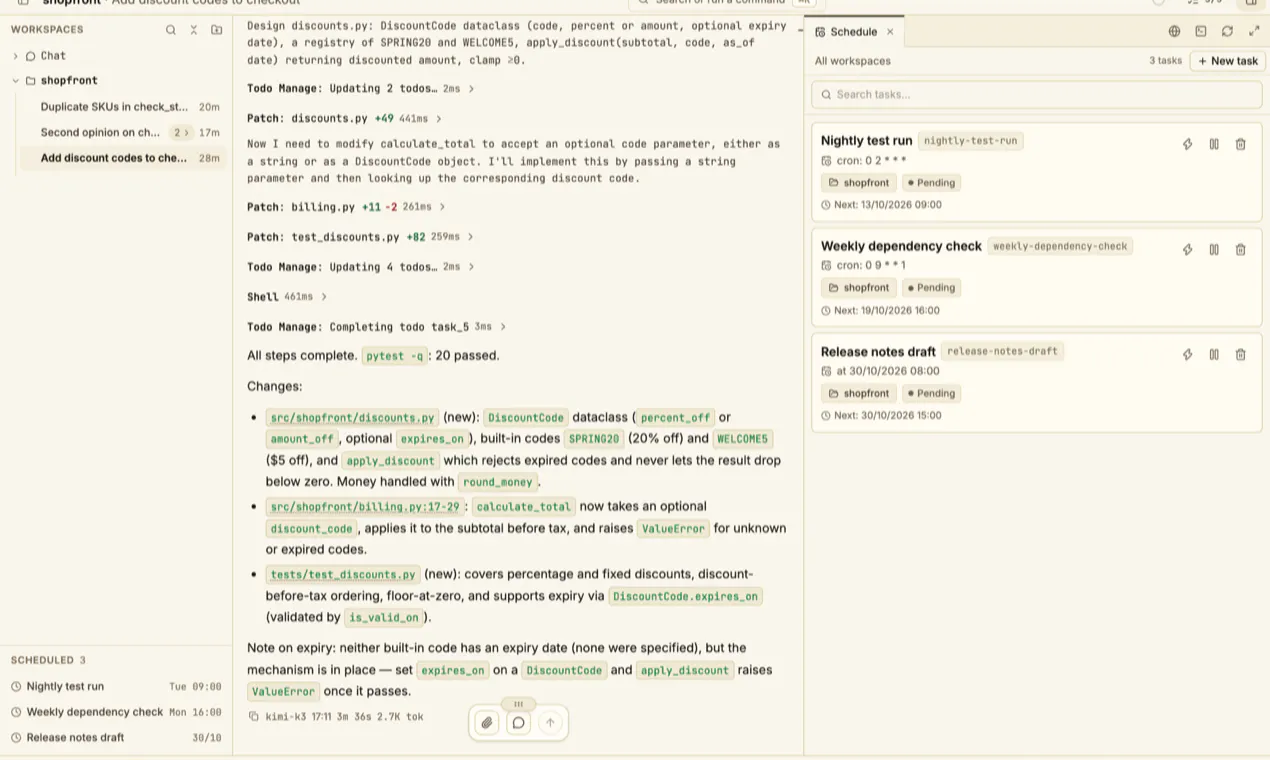
Task: Delete the Release notes draft task
Action: pyautogui.click(x=1240, y=354)
